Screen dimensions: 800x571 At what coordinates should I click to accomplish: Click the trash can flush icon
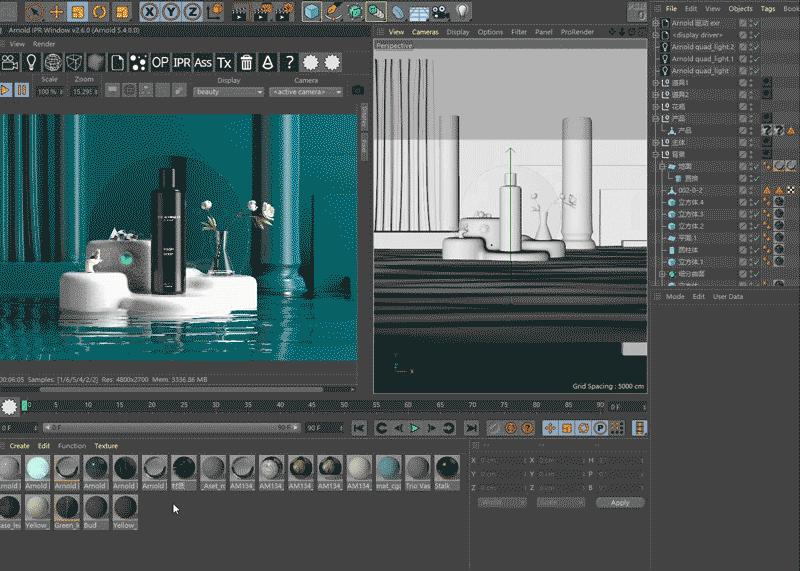coord(246,63)
